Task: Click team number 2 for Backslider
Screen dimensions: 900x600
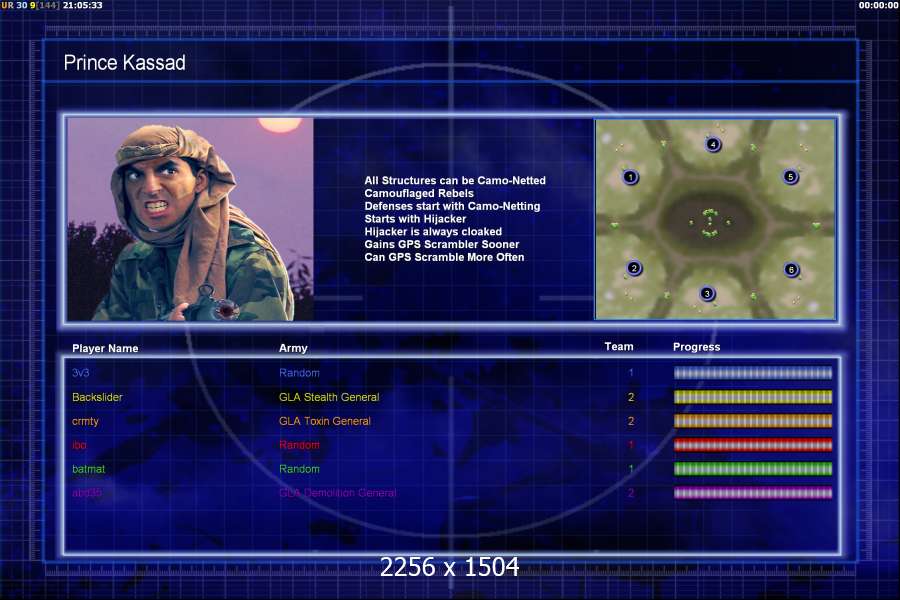Action: coord(631,397)
